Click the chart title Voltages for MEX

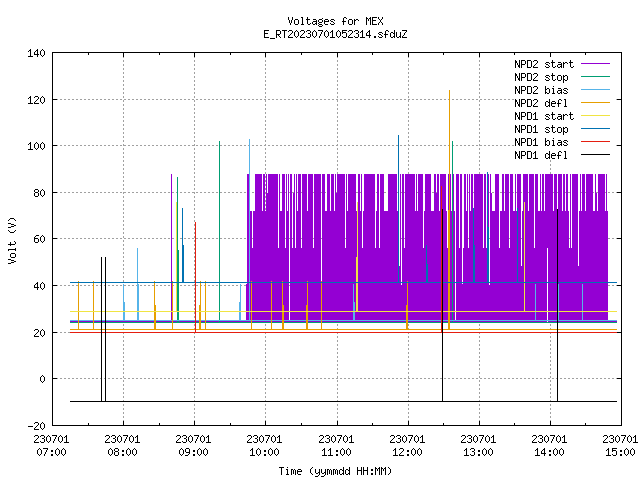pos(335,21)
